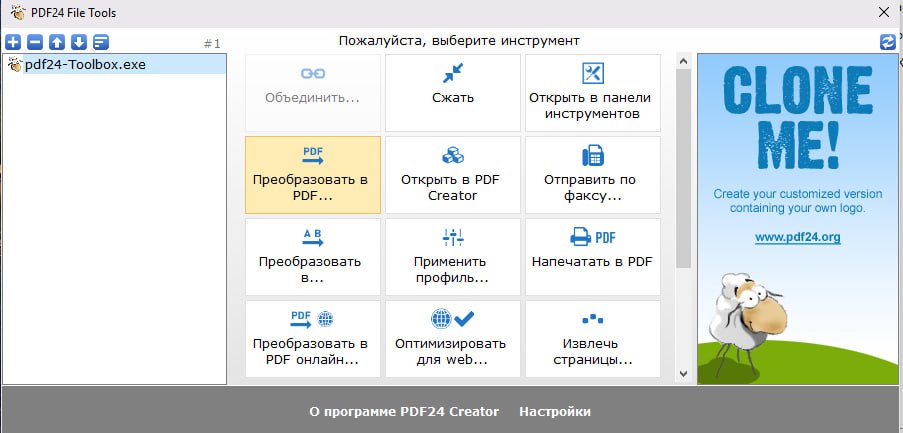Open Преобразовать в PDF tool
903x433 pixels.
[x=313, y=175]
